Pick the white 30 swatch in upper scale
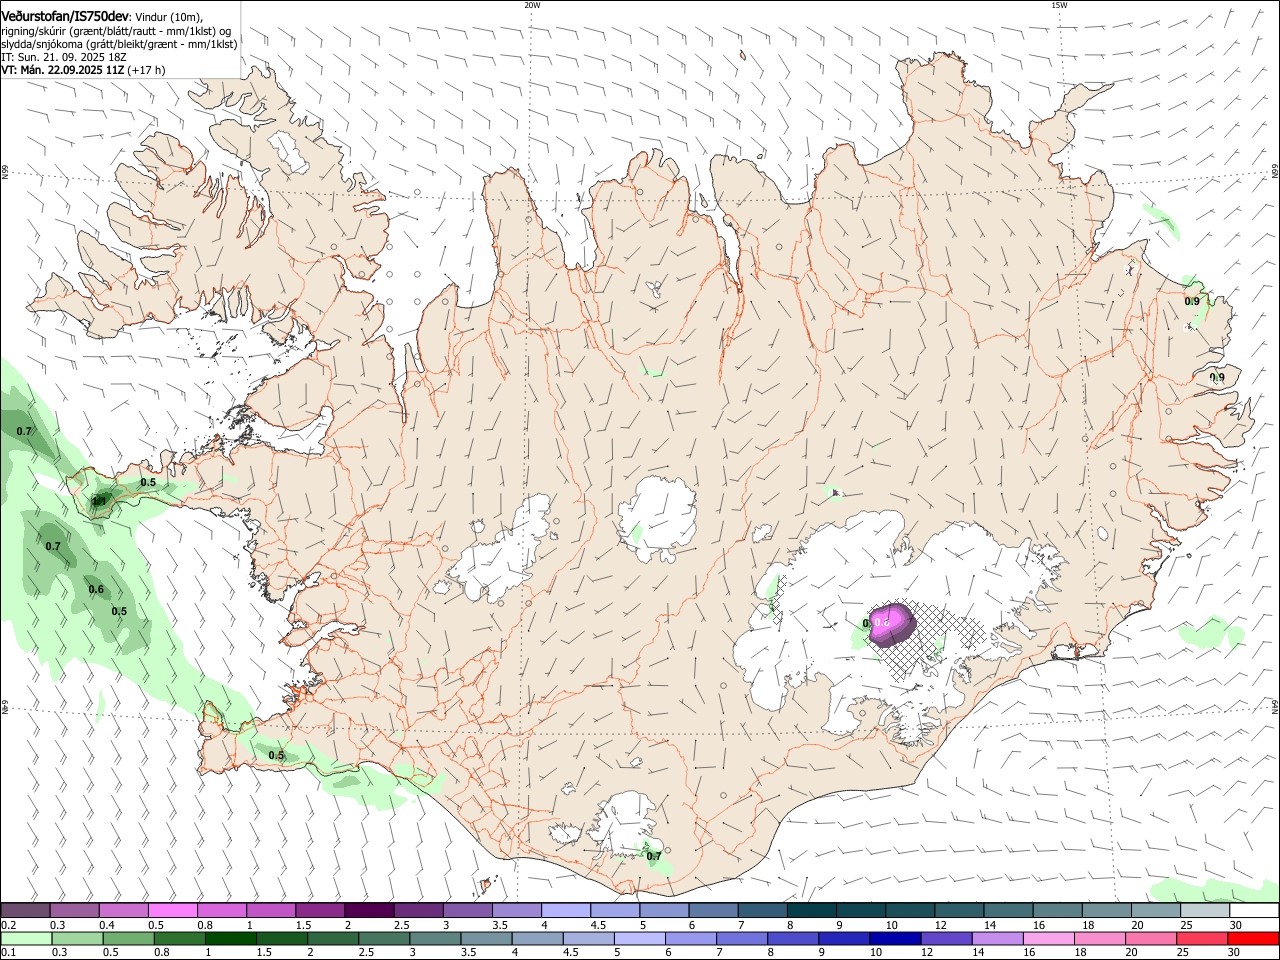Image resolution: width=1280 pixels, height=960 pixels. click(x=1254, y=911)
